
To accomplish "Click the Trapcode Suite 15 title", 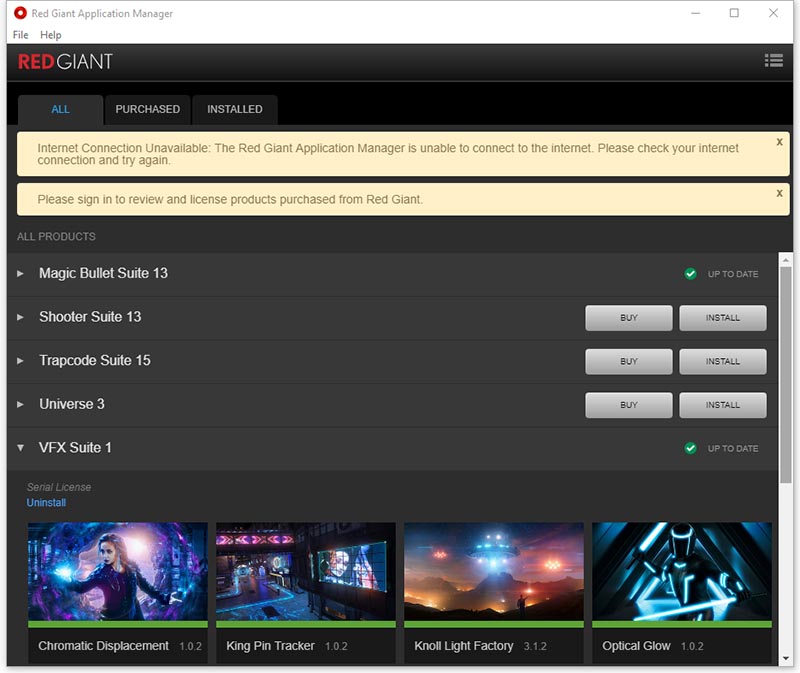I will pyautogui.click(x=95, y=361).
